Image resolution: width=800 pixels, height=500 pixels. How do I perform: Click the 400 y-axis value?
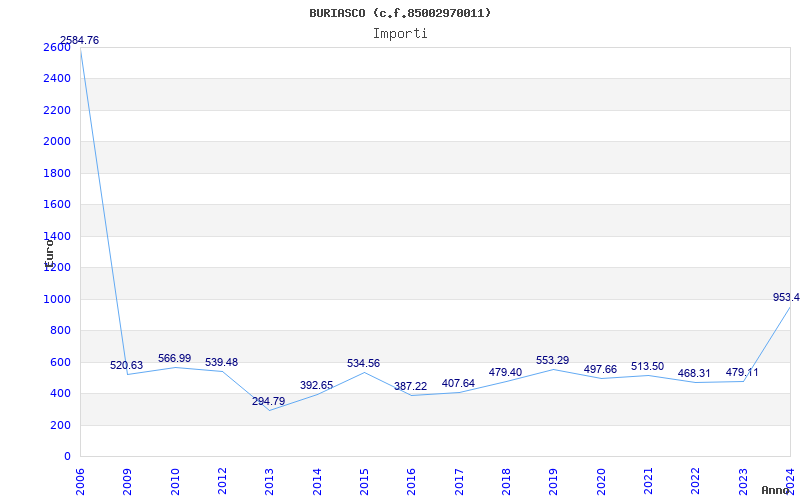60,393
